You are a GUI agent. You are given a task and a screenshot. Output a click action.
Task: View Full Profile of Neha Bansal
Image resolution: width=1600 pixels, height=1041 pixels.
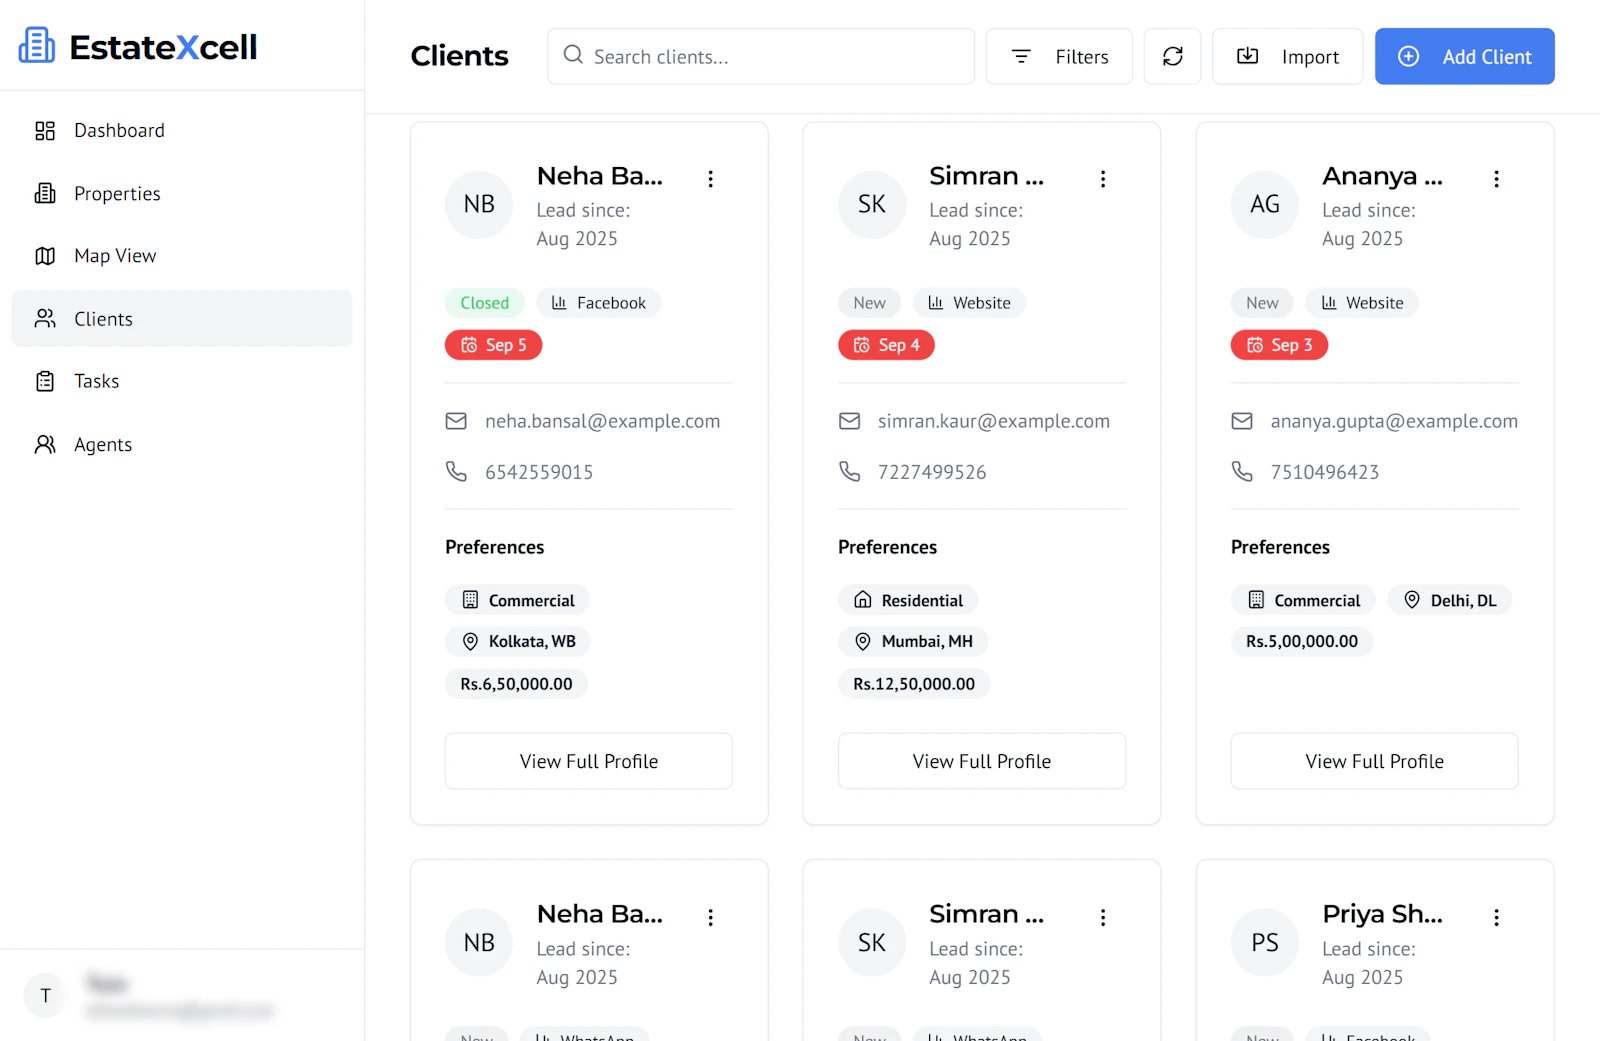(x=589, y=761)
